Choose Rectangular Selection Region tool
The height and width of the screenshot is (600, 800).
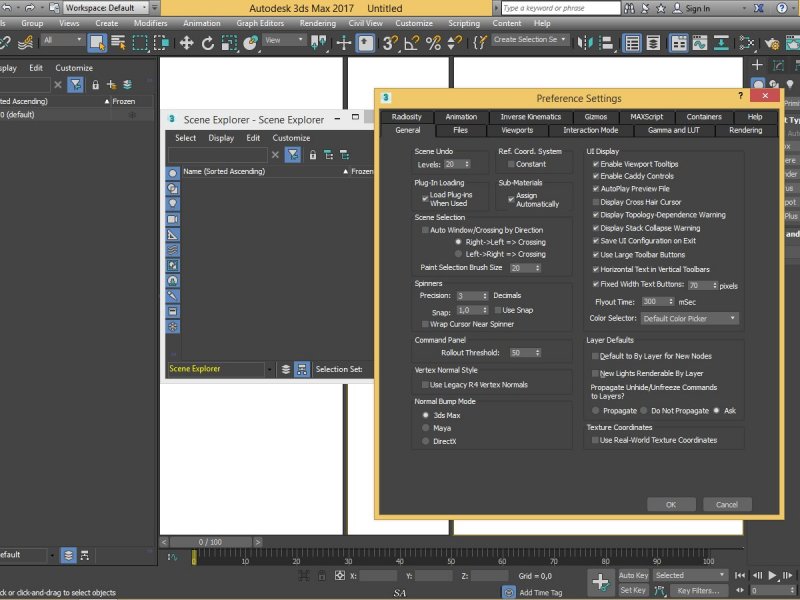[x=140, y=43]
